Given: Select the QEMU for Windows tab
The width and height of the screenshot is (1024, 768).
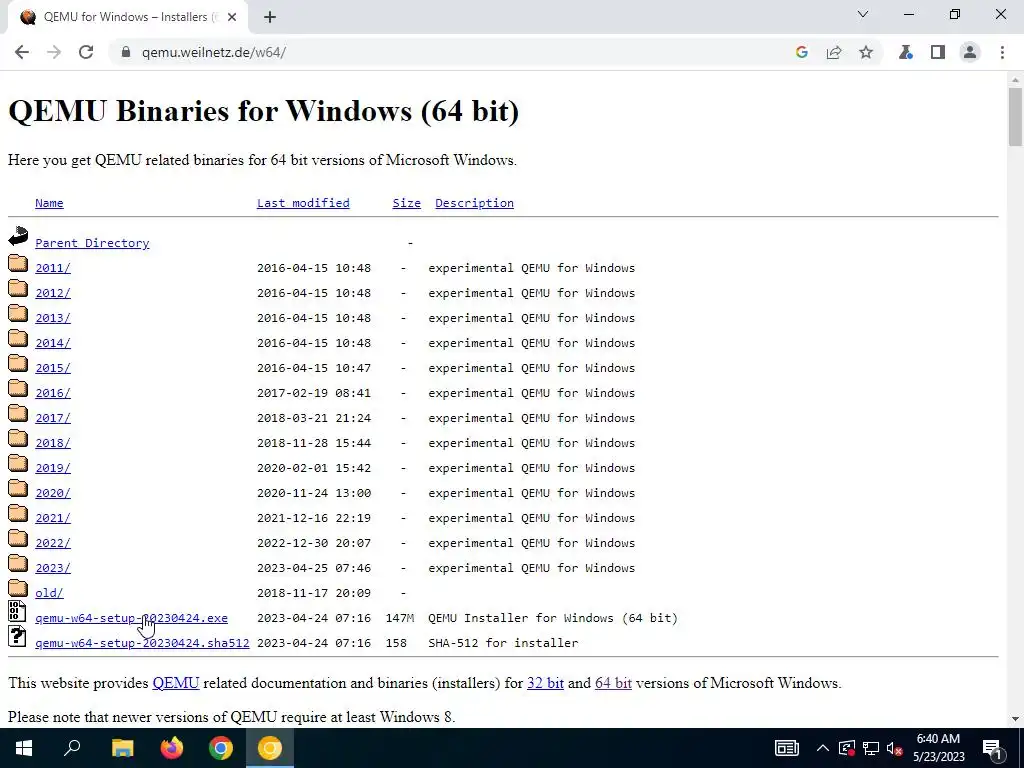Looking at the screenshot, I should point(127,17).
